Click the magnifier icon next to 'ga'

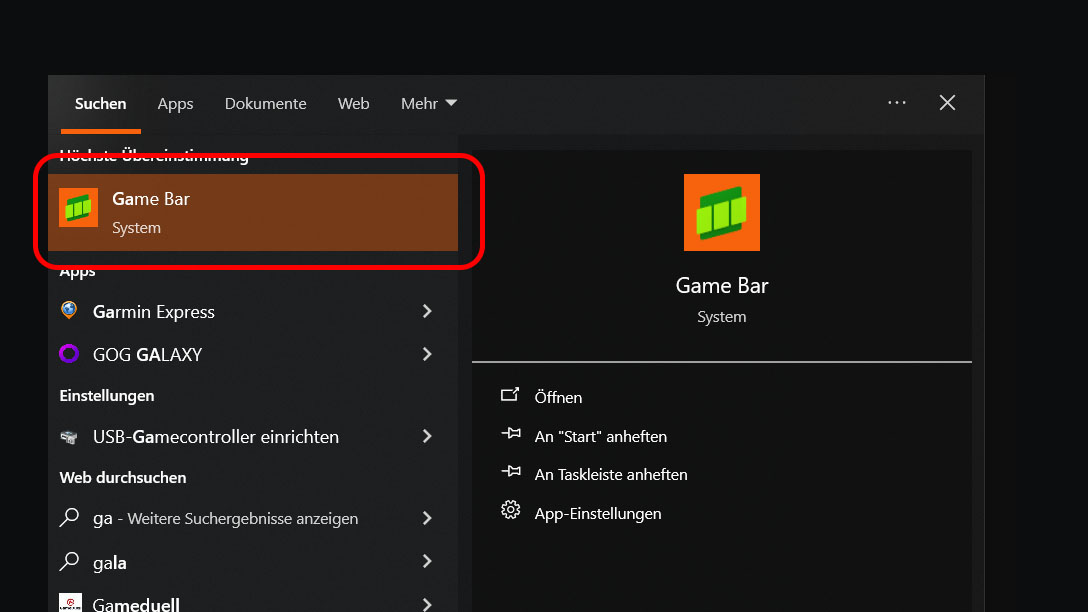point(68,518)
